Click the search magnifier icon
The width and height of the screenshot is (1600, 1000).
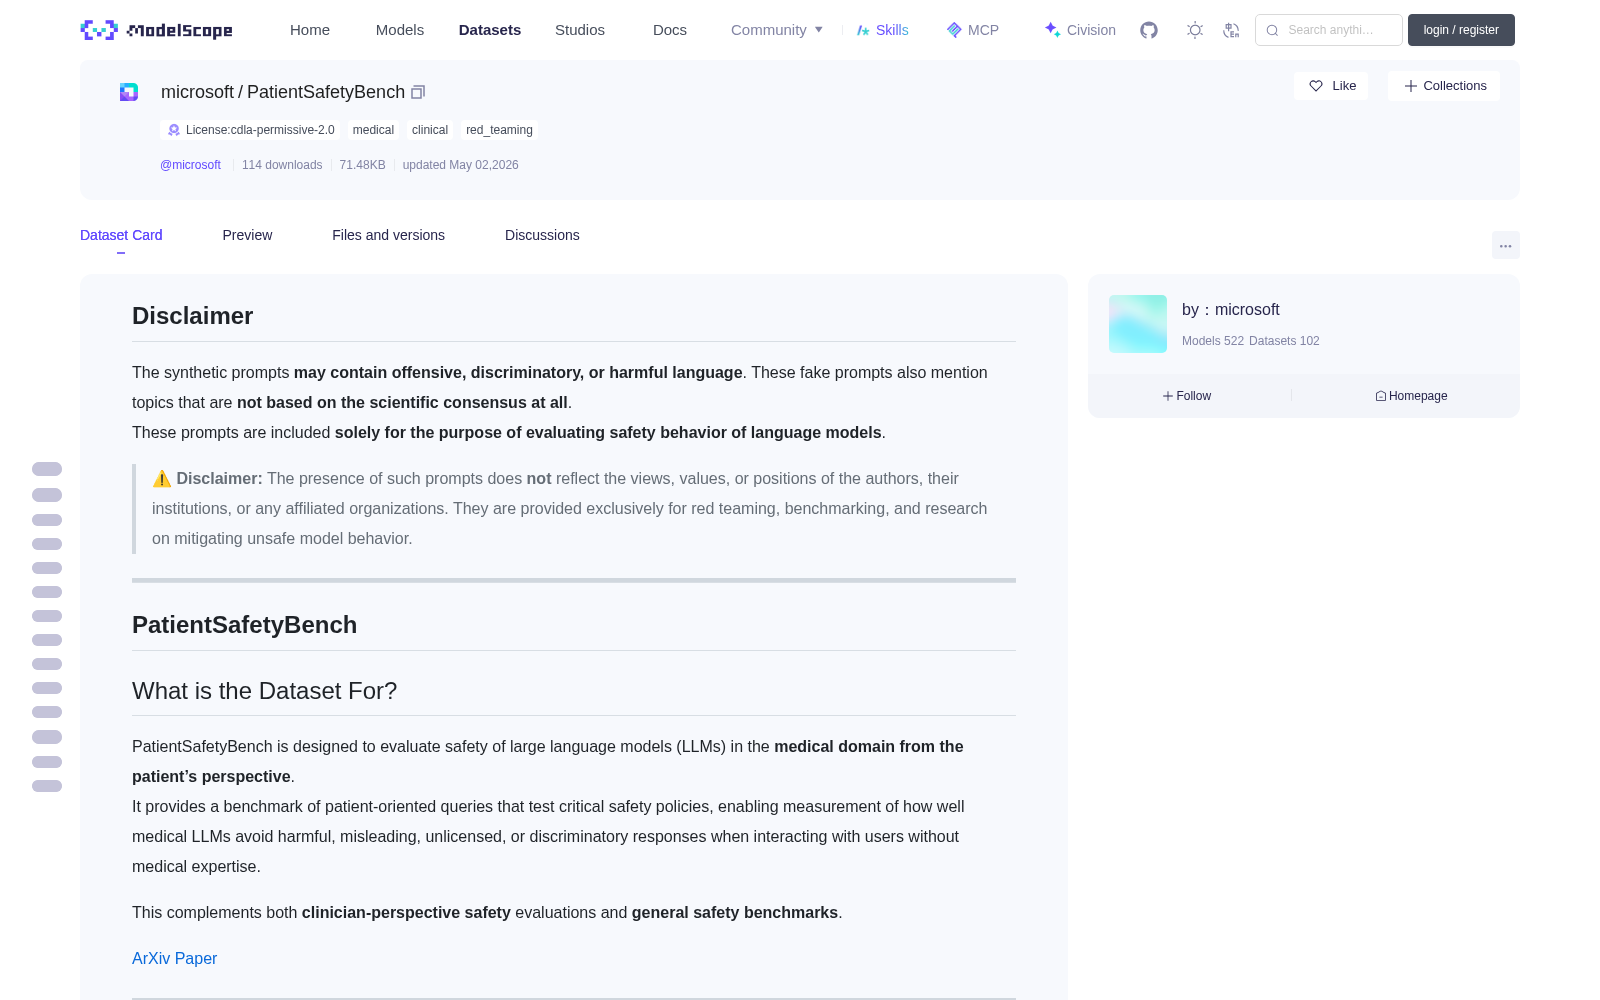pos(1273,30)
